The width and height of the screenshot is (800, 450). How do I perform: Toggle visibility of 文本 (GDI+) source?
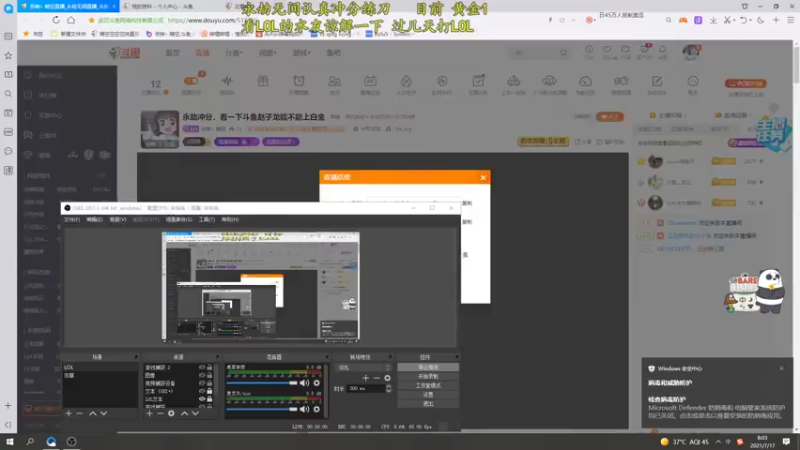[202, 391]
